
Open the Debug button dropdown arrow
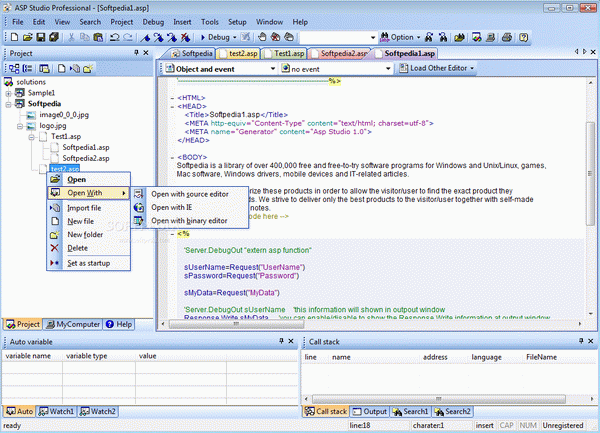click(235, 37)
